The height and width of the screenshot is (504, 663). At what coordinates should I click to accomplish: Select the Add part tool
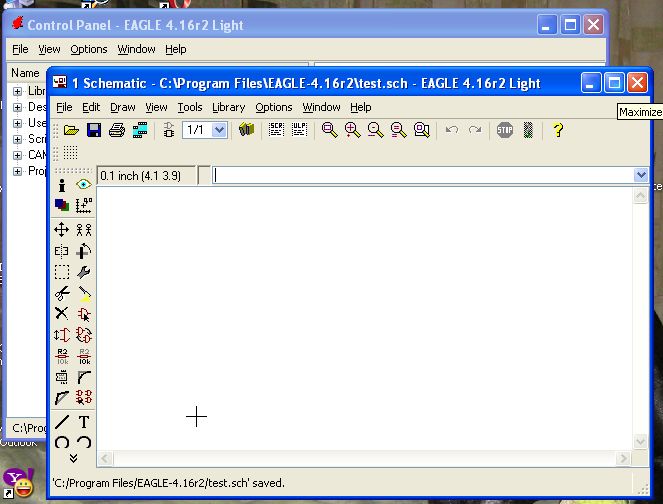pyautogui.click(x=84, y=314)
